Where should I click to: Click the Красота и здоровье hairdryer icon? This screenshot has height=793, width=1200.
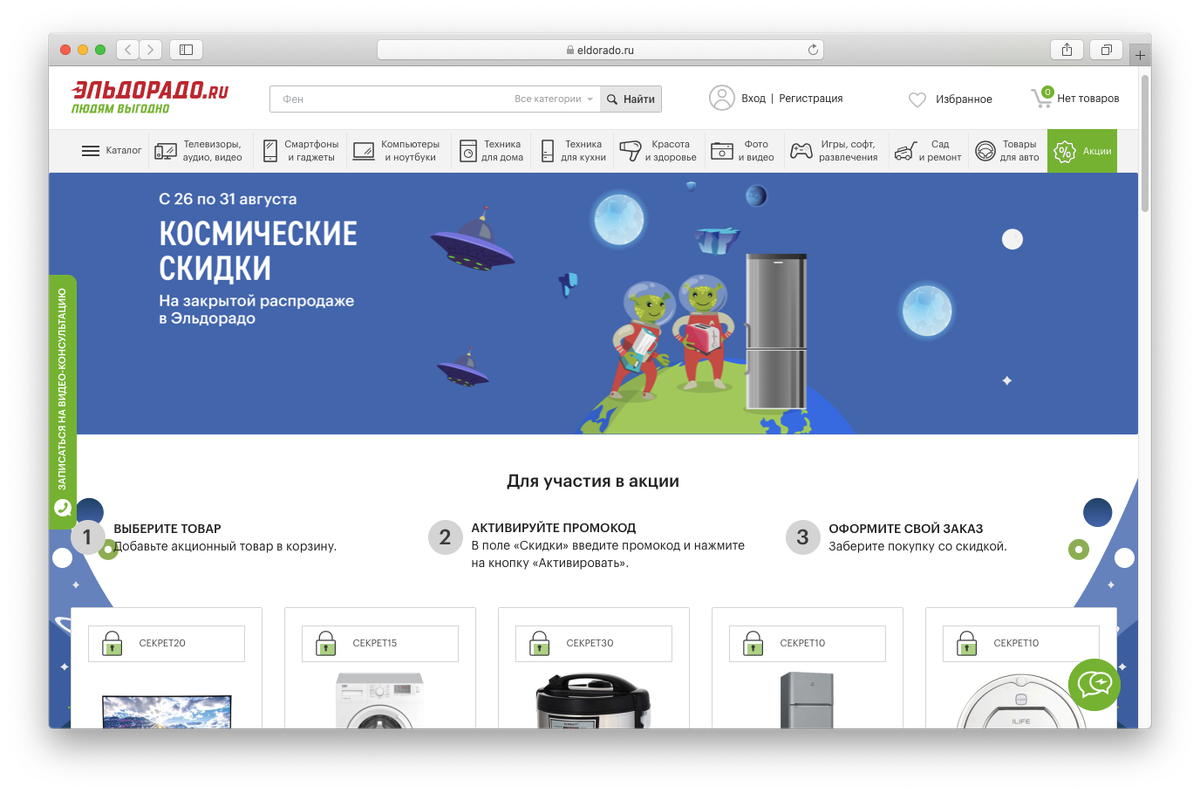(x=630, y=151)
